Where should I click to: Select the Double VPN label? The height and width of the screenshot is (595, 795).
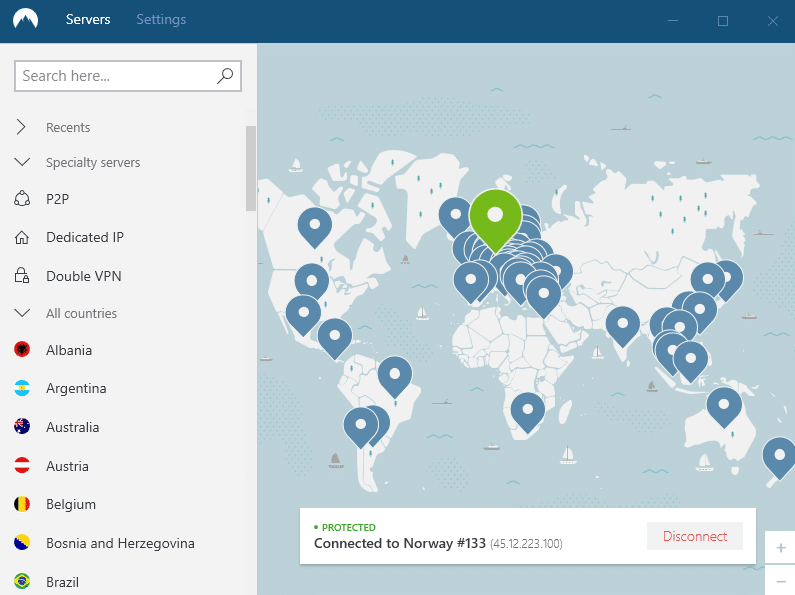(x=84, y=276)
